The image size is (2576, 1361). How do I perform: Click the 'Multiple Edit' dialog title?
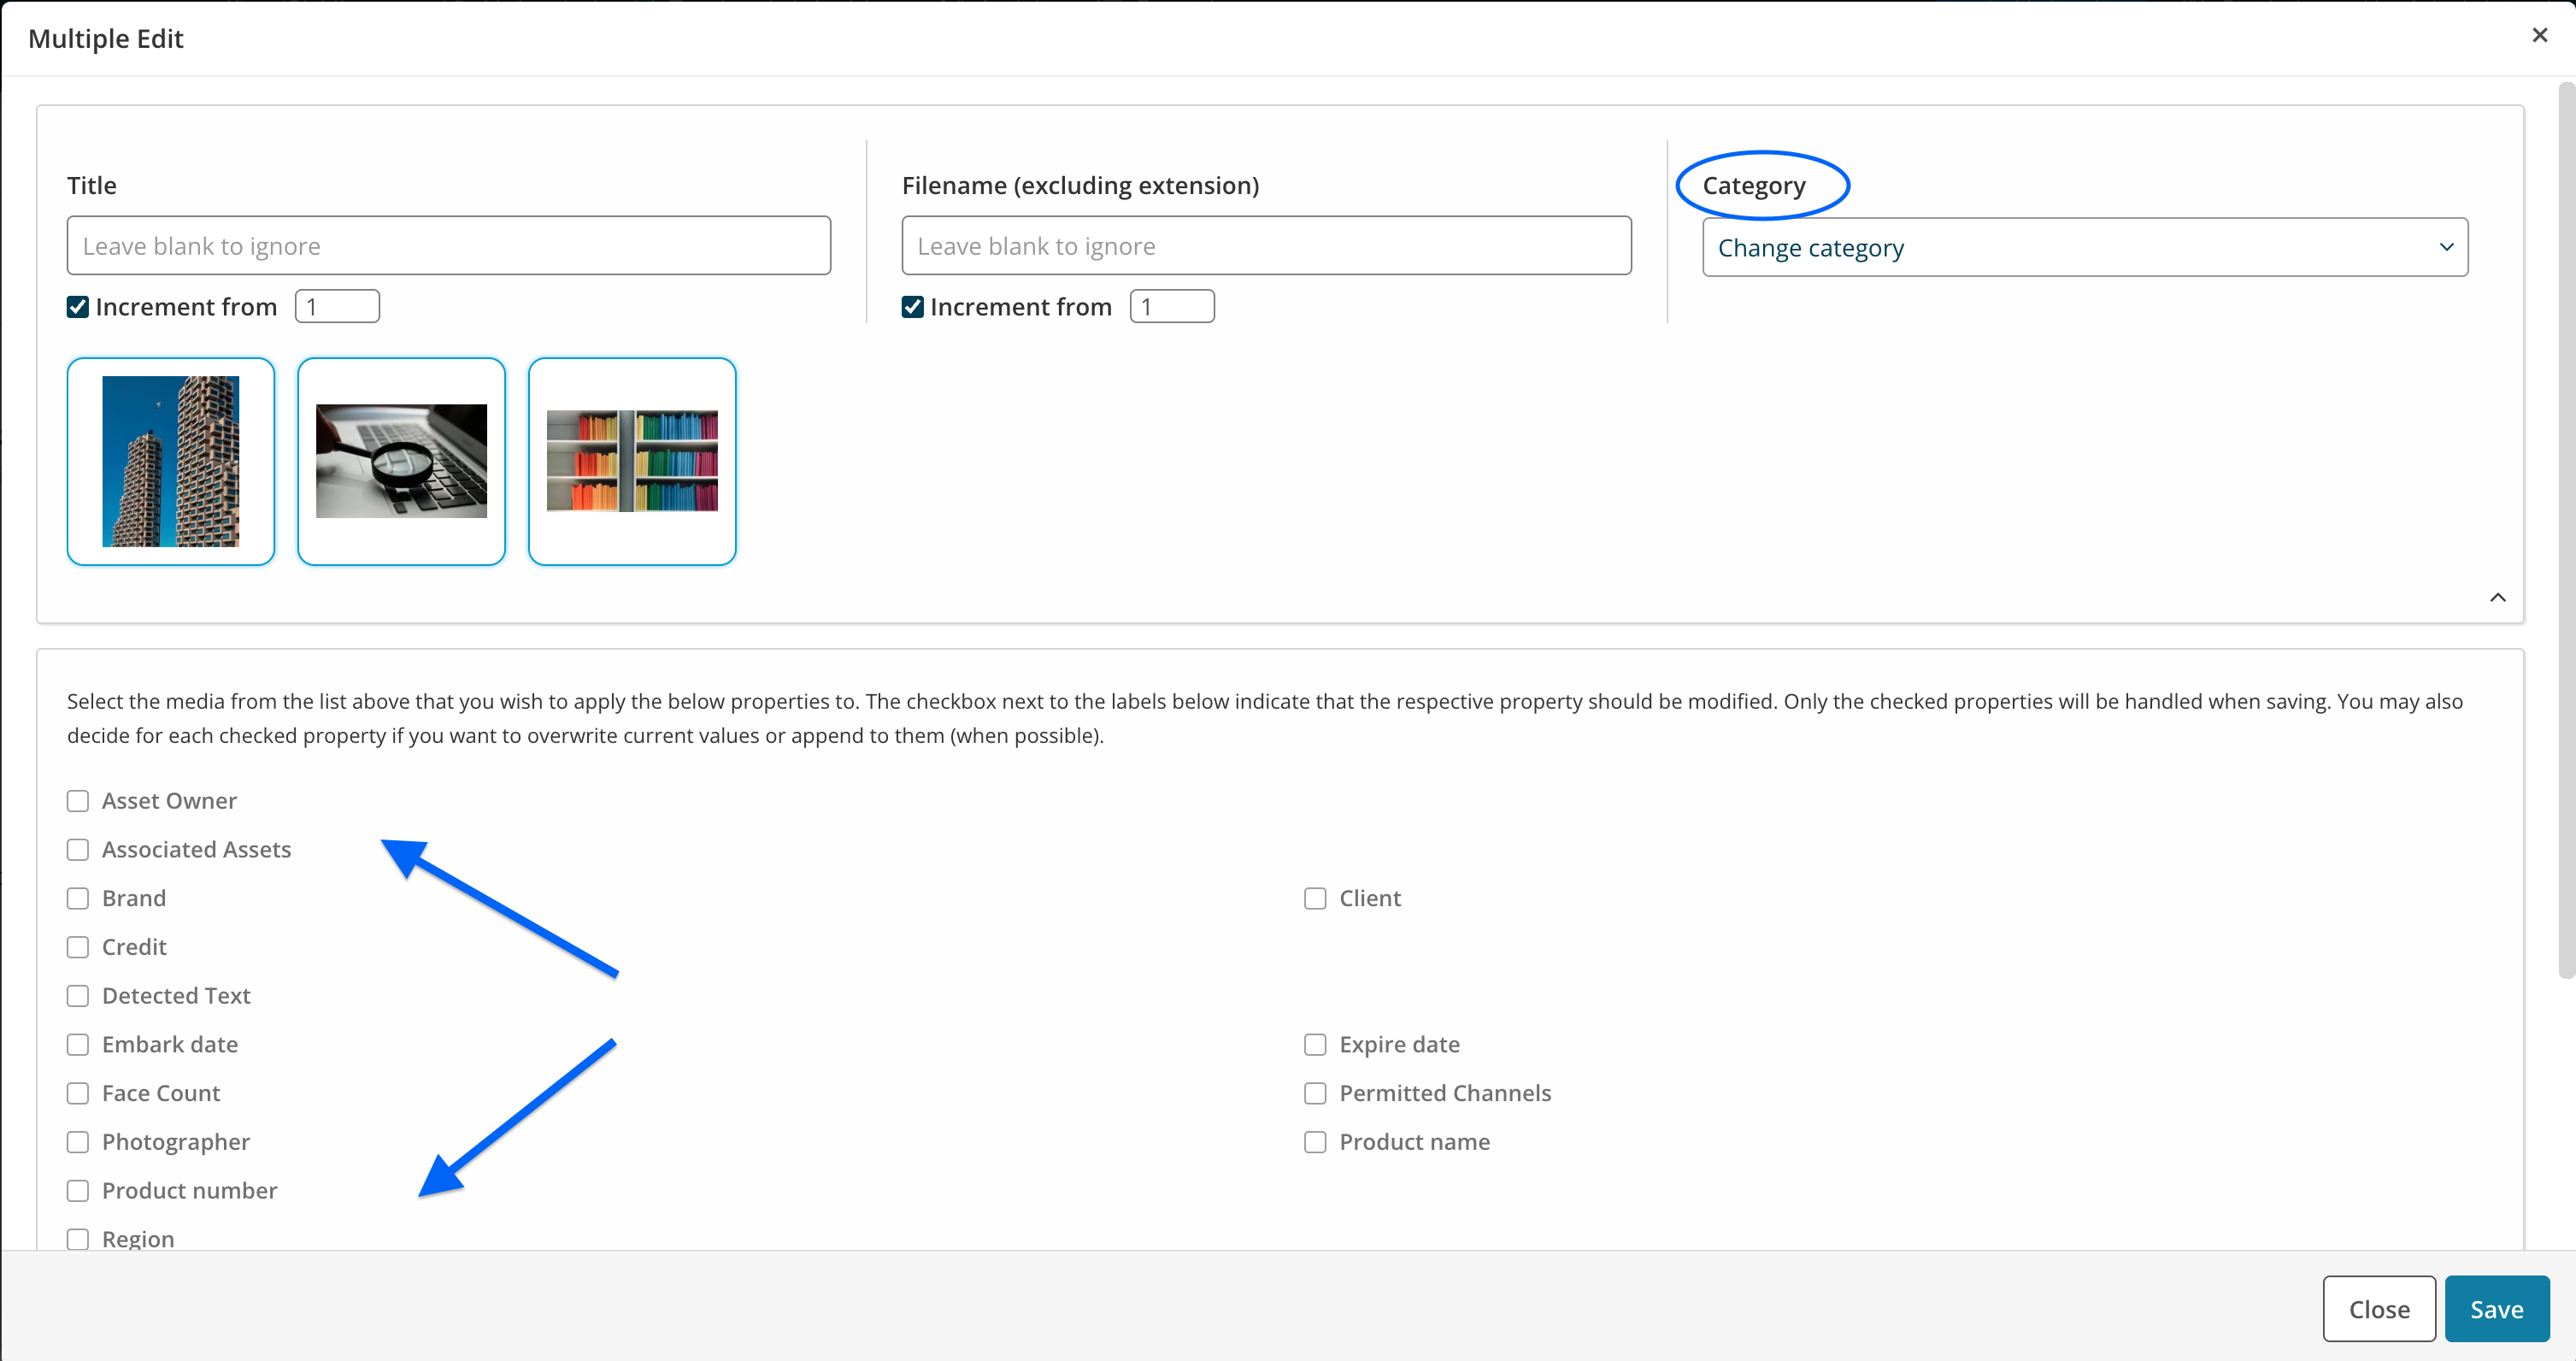click(x=106, y=38)
